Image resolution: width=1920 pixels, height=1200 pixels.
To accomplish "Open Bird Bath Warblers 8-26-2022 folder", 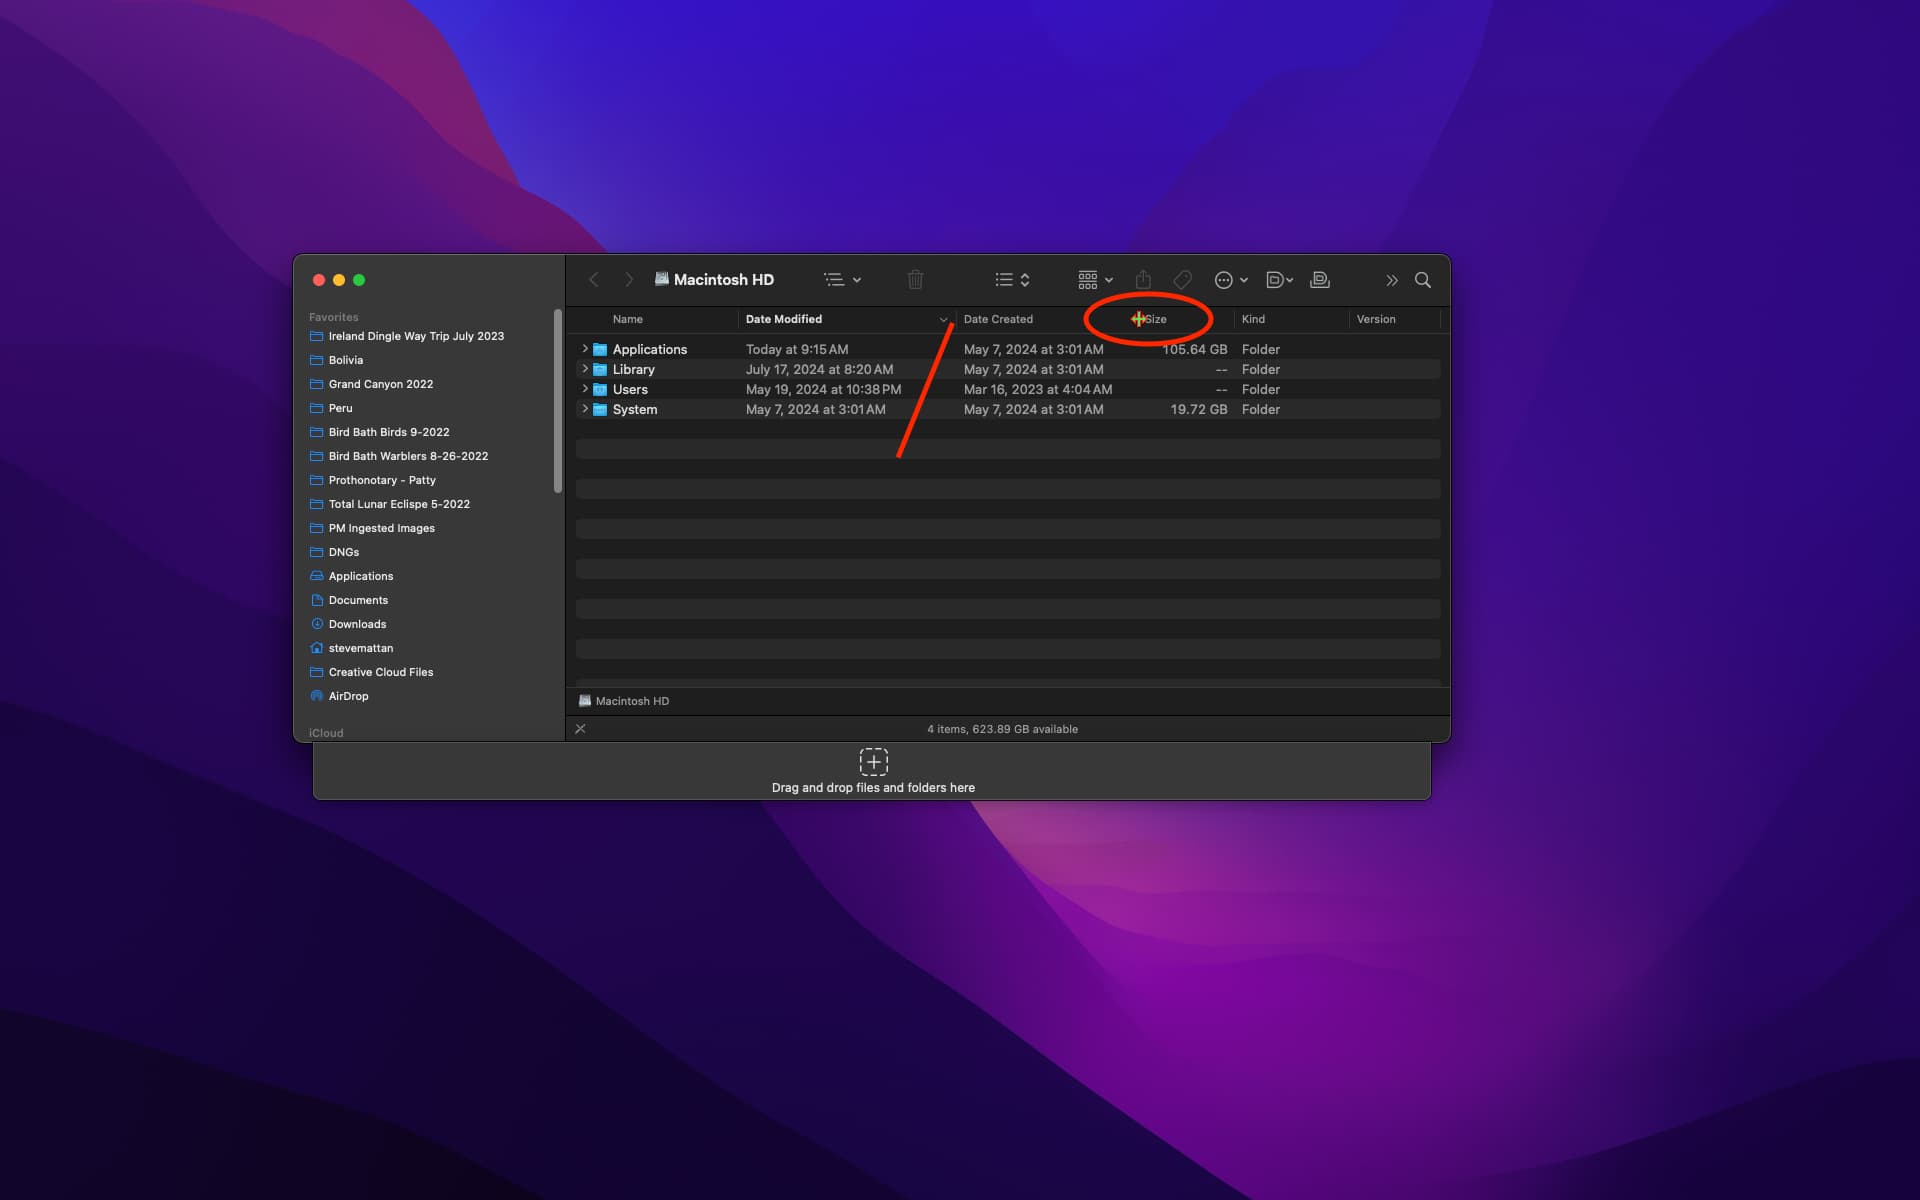I will 408,456.
